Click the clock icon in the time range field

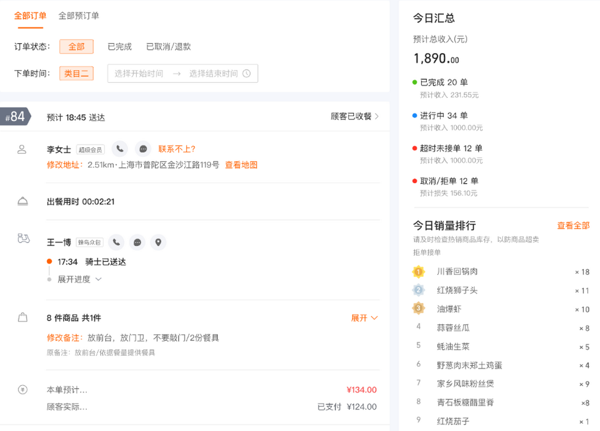tap(247, 73)
